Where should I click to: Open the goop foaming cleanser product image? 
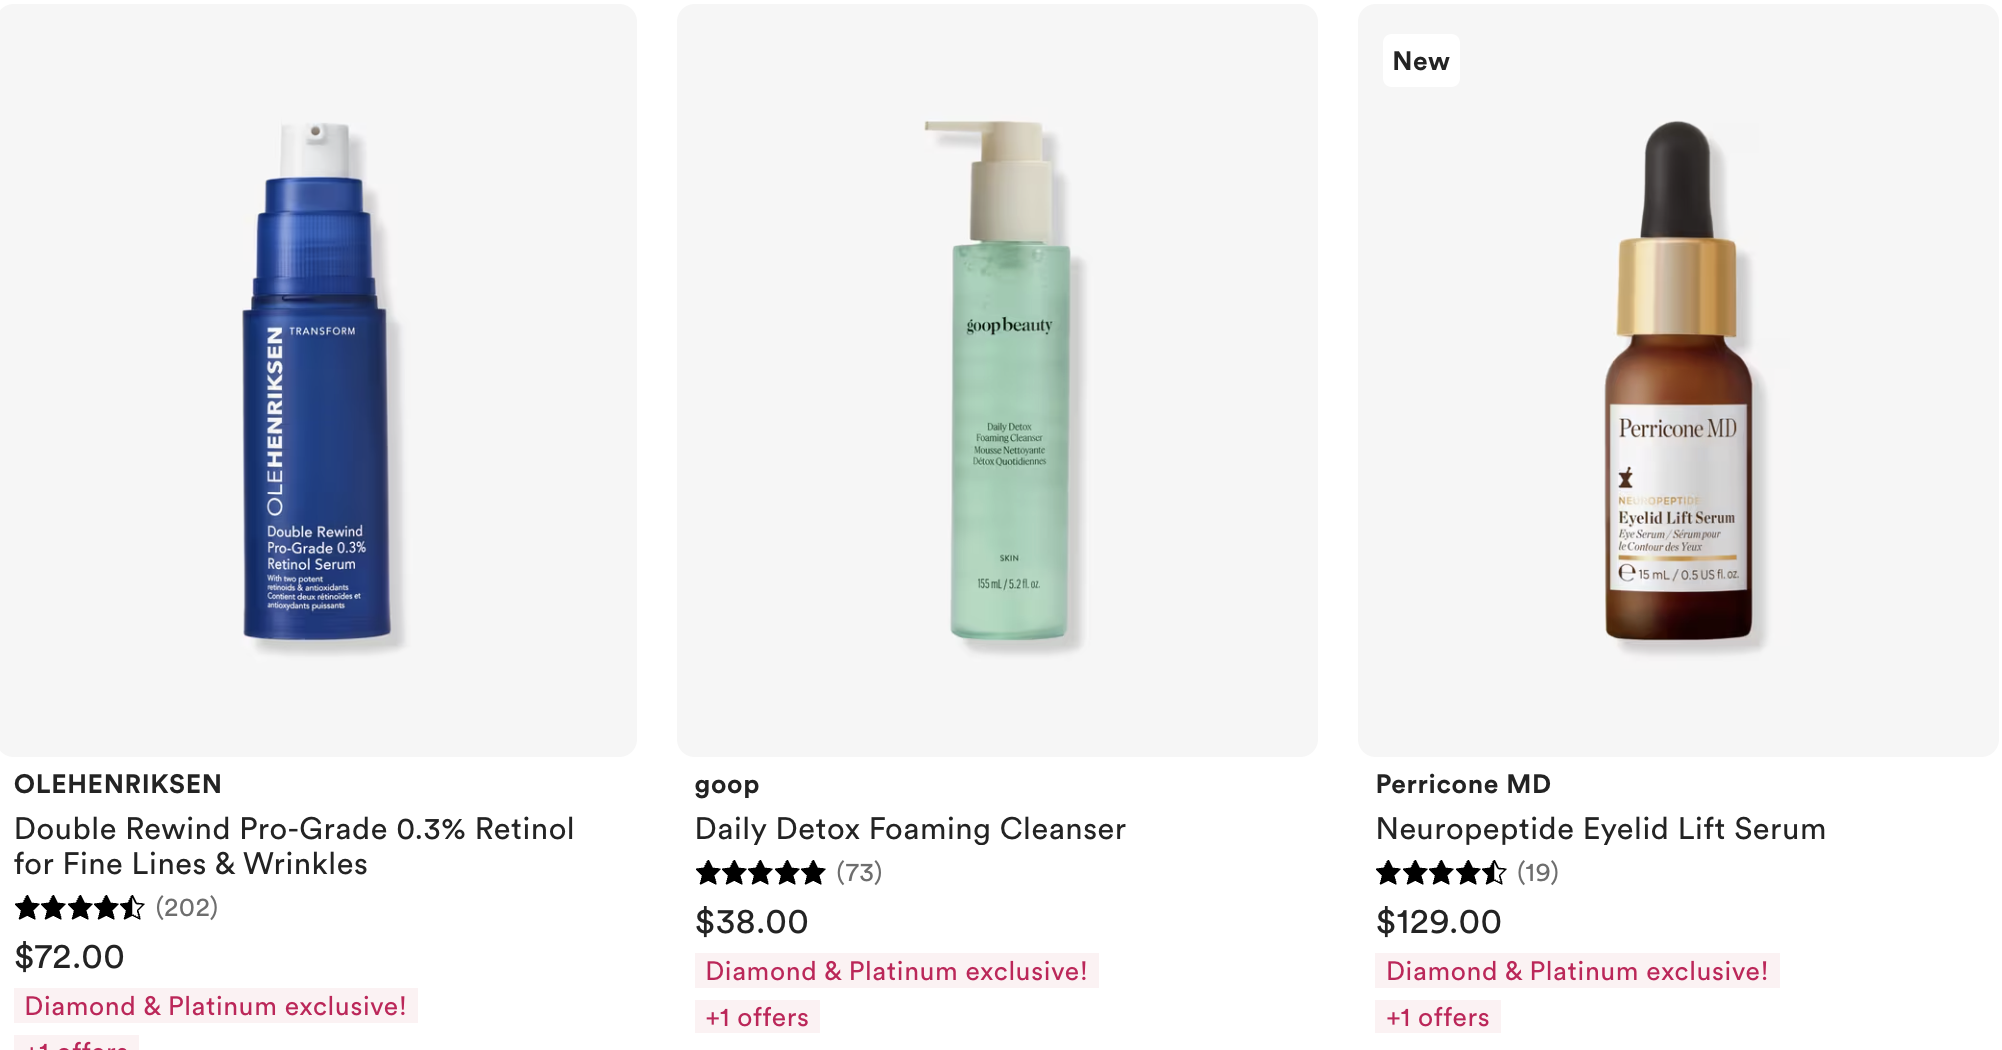(x=1008, y=380)
